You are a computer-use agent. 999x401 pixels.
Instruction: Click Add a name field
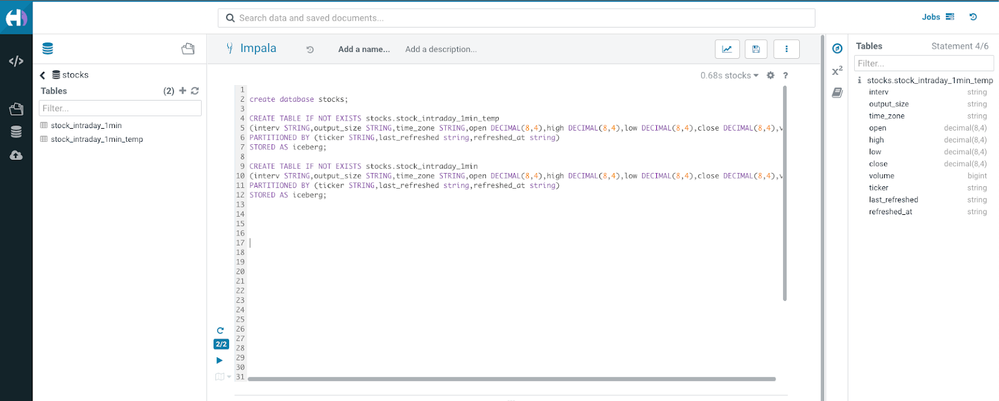click(364, 49)
